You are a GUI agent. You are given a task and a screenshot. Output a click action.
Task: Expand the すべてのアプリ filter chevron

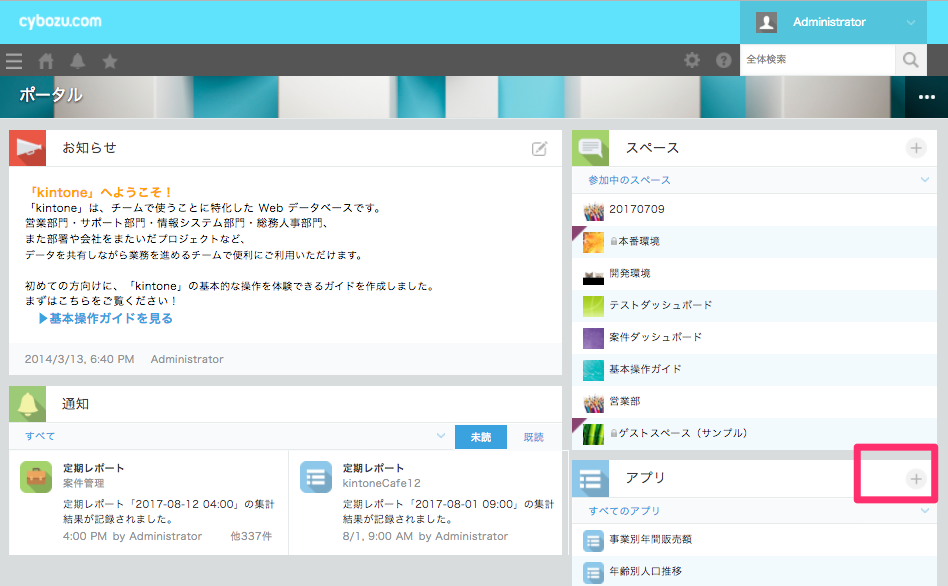point(924,510)
